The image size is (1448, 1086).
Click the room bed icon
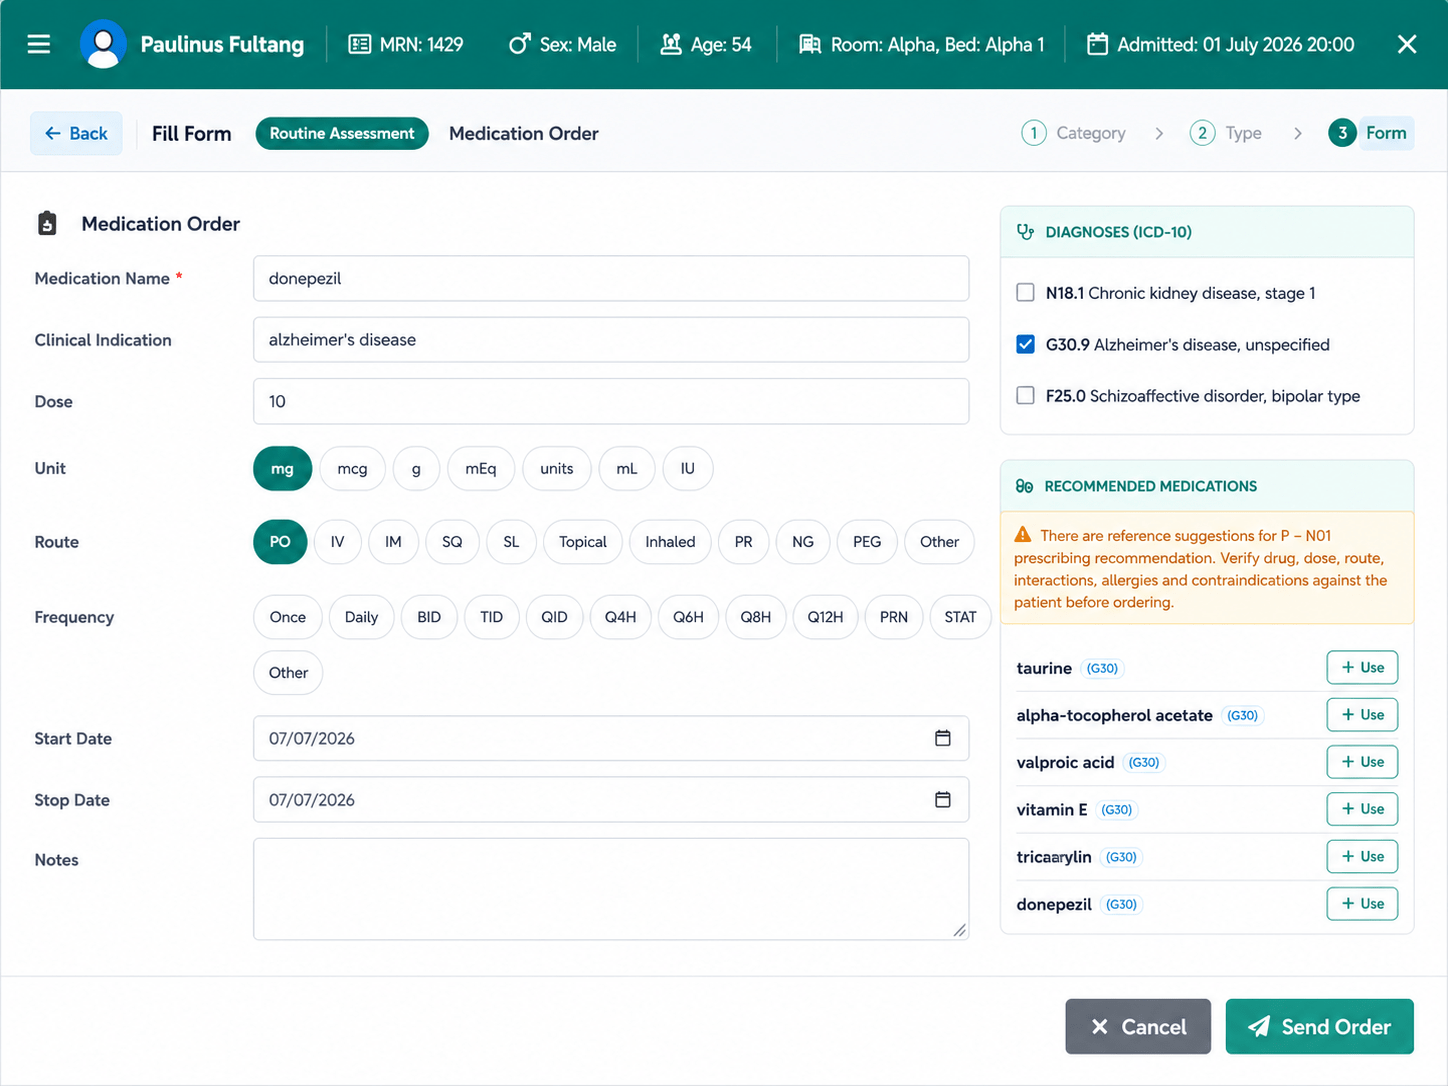[810, 44]
